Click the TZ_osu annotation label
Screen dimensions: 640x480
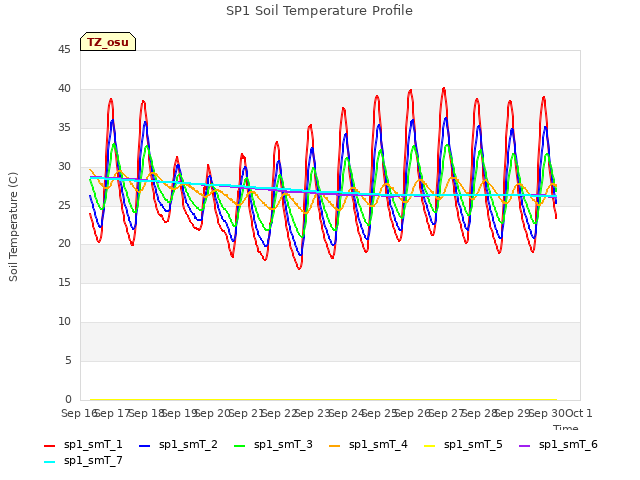pyautogui.click(x=108, y=42)
